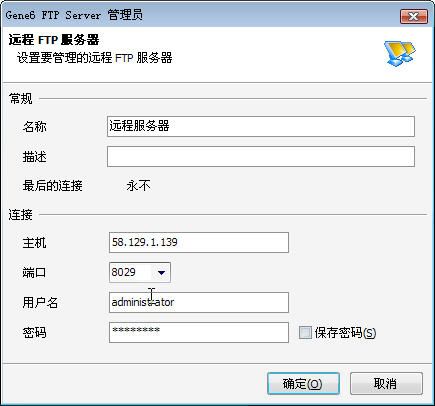Click the 远程 FTP 服务器 bold header
The height and width of the screenshot is (406, 435).
tap(54, 40)
